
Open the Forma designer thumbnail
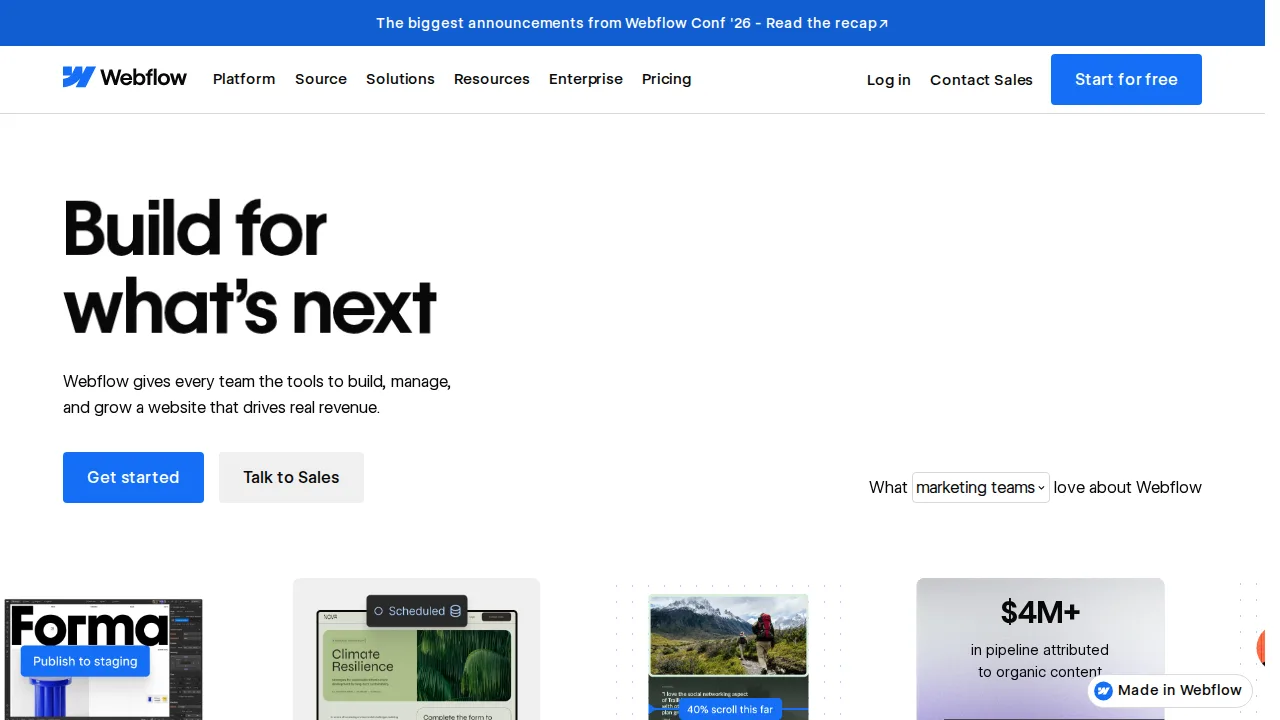click(103, 659)
